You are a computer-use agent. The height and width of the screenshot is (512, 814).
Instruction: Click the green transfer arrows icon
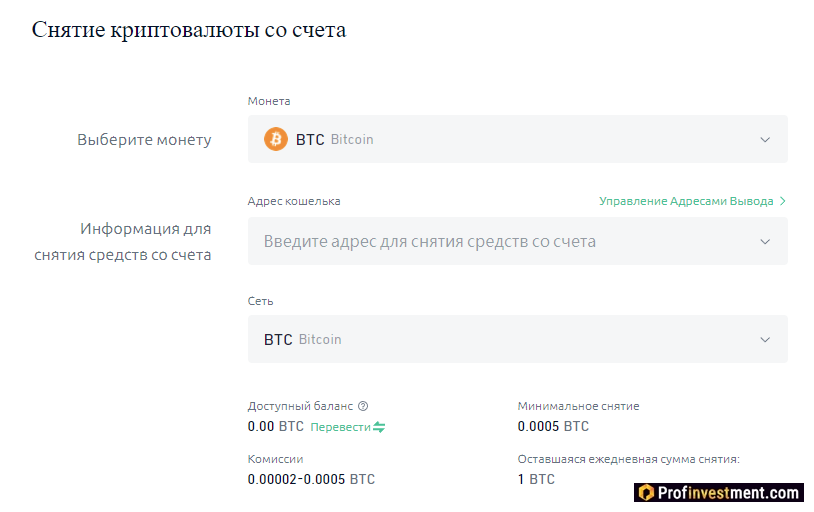click(x=379, y=427)
